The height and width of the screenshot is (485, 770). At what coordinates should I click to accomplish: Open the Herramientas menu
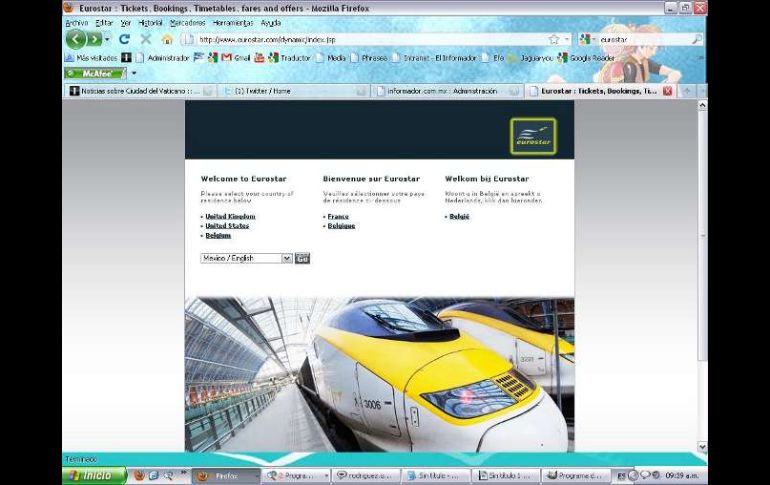tap(232, 22)
